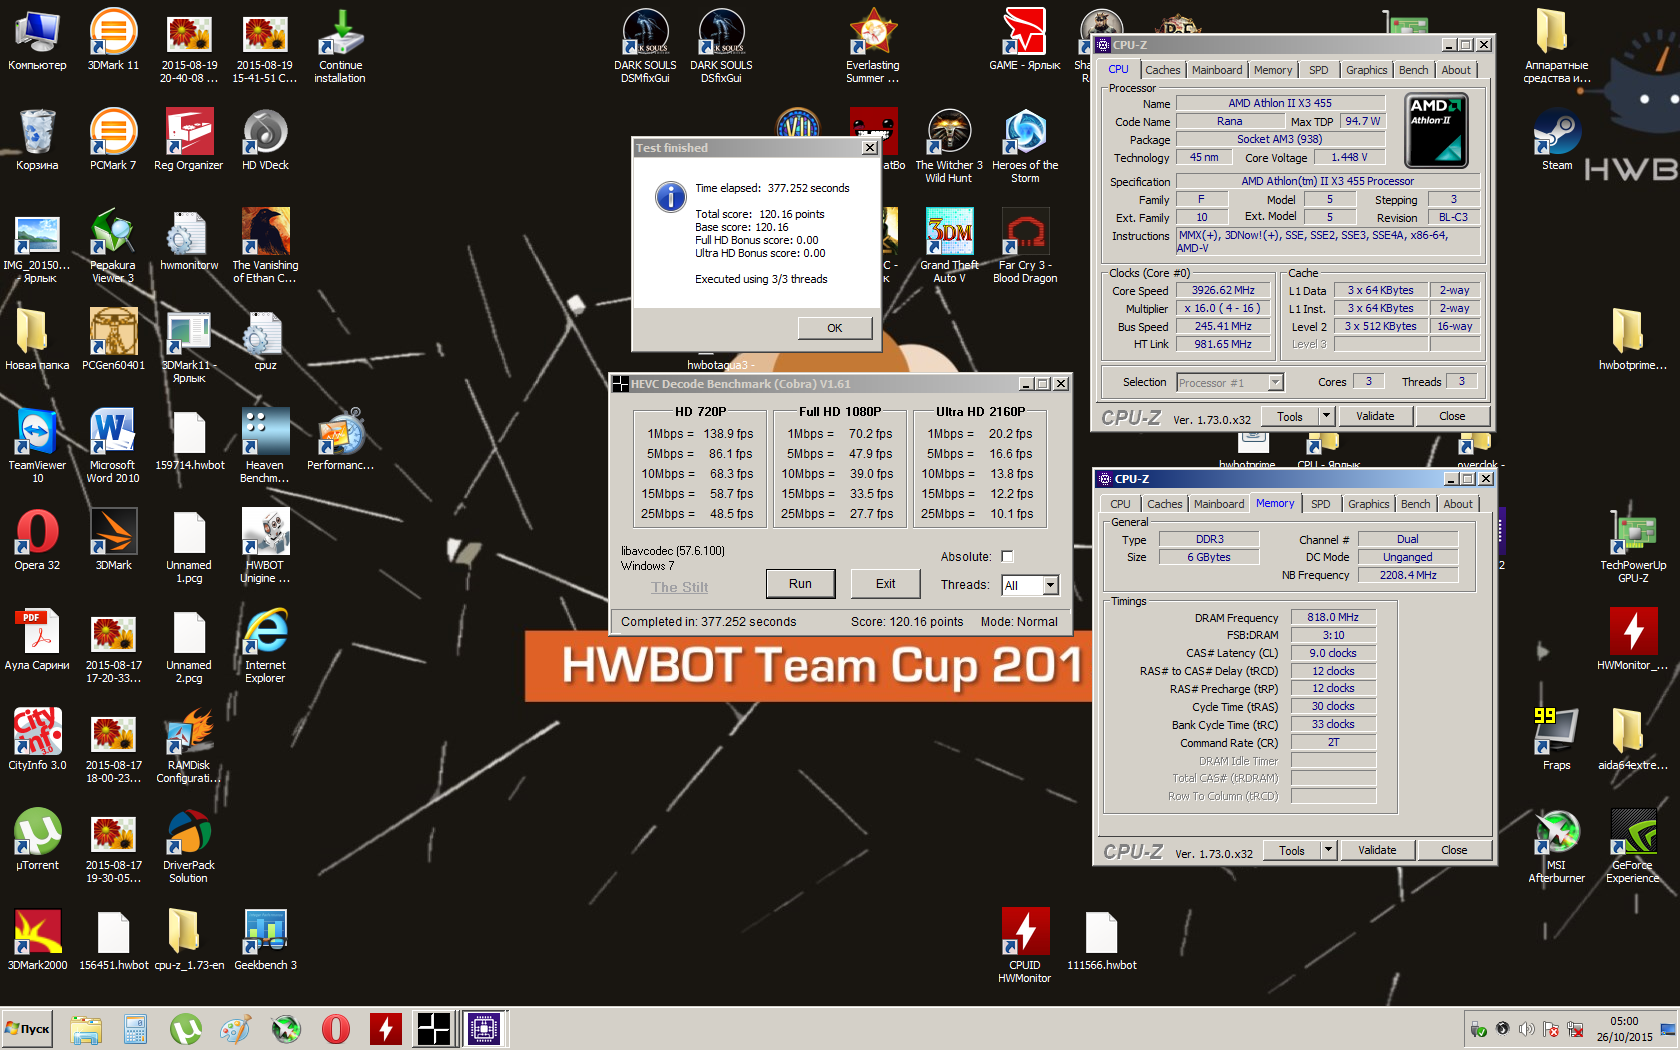
Task: Click the Пуск Start button
Action: 28,1028
